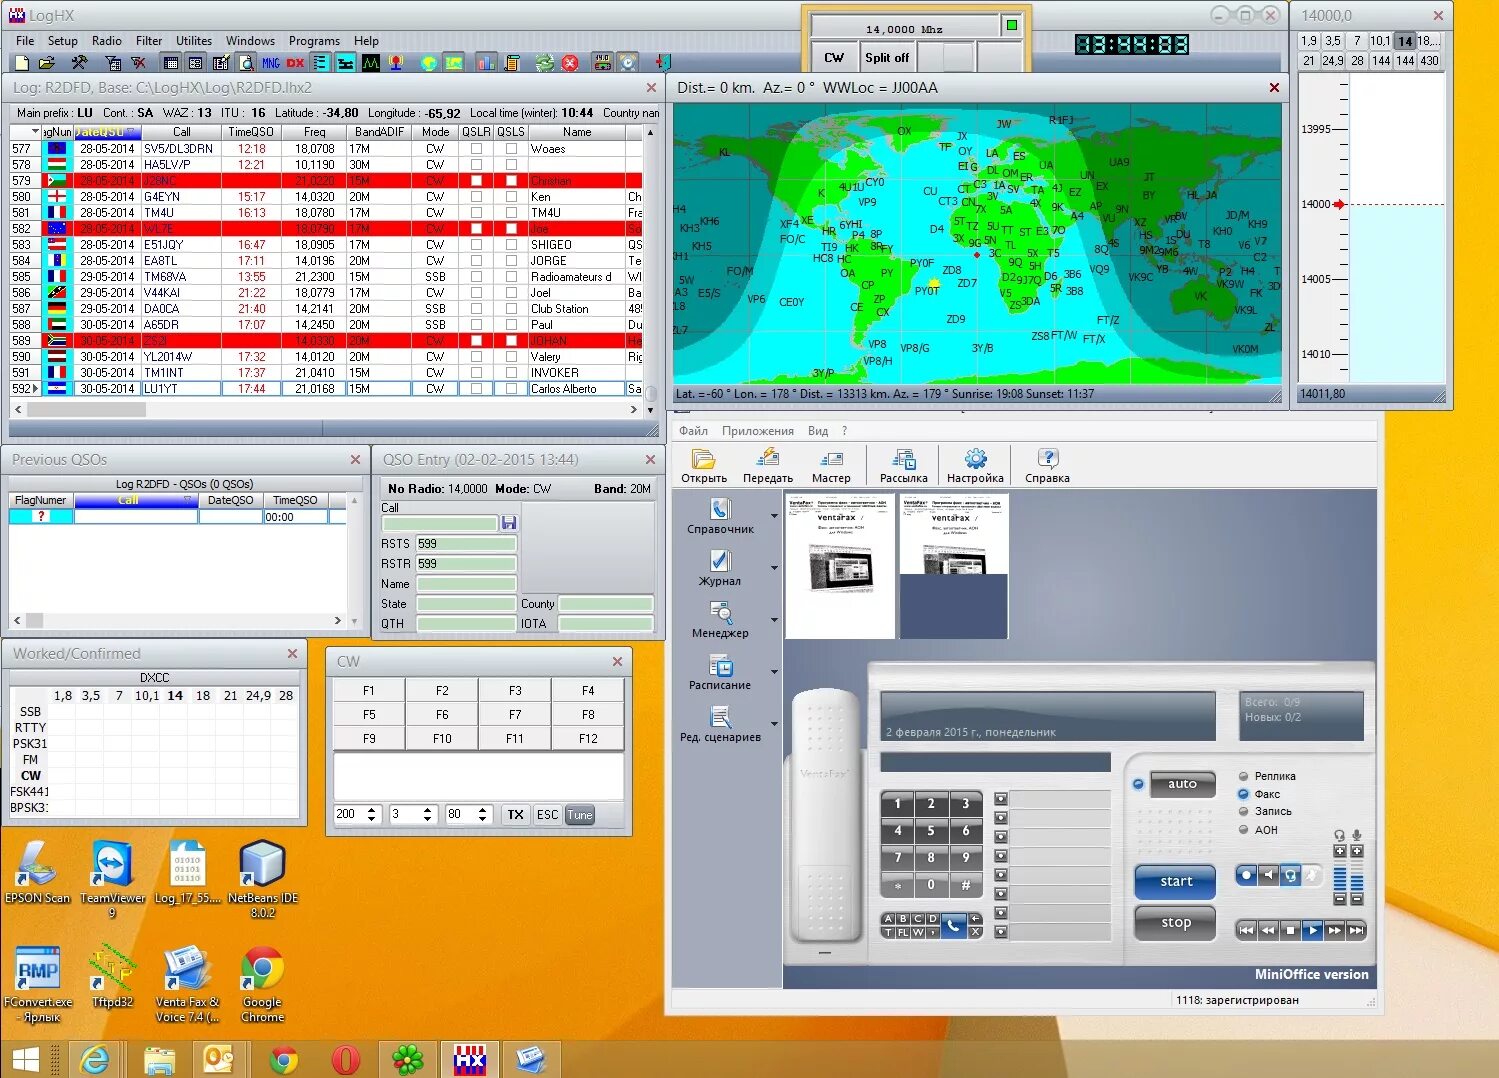
Task: Toggle QSLR checkbox for row 577 SV5/DL3DRN
Action: tap(476, 149)
